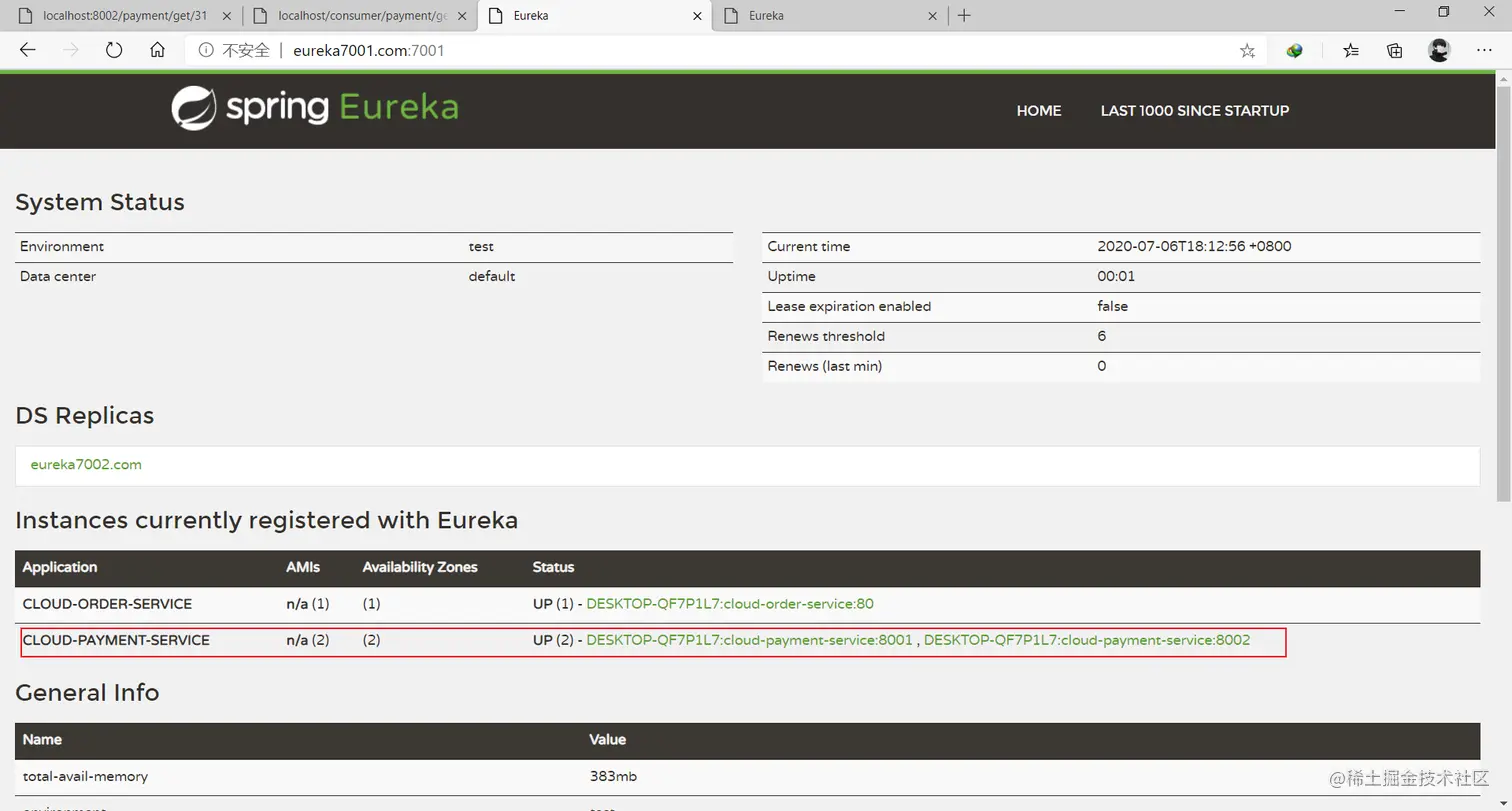Click the Environment row label
Screen dimensions: 1512x811
[62, 246]
